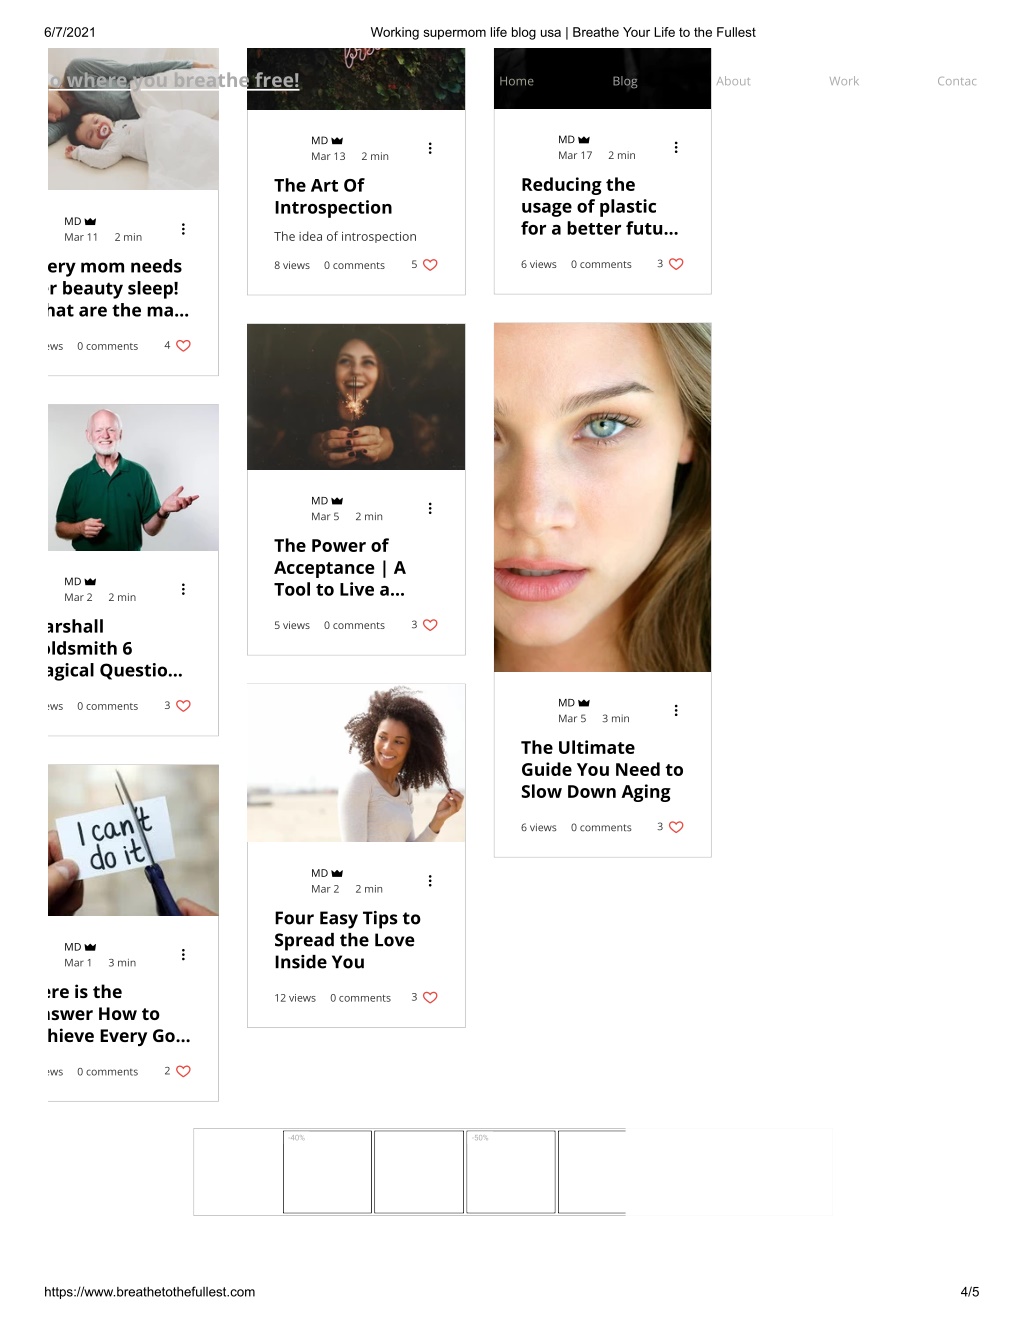Open more actions on Four Easy Tips post

pyautogui.click(x=430, y=881)
